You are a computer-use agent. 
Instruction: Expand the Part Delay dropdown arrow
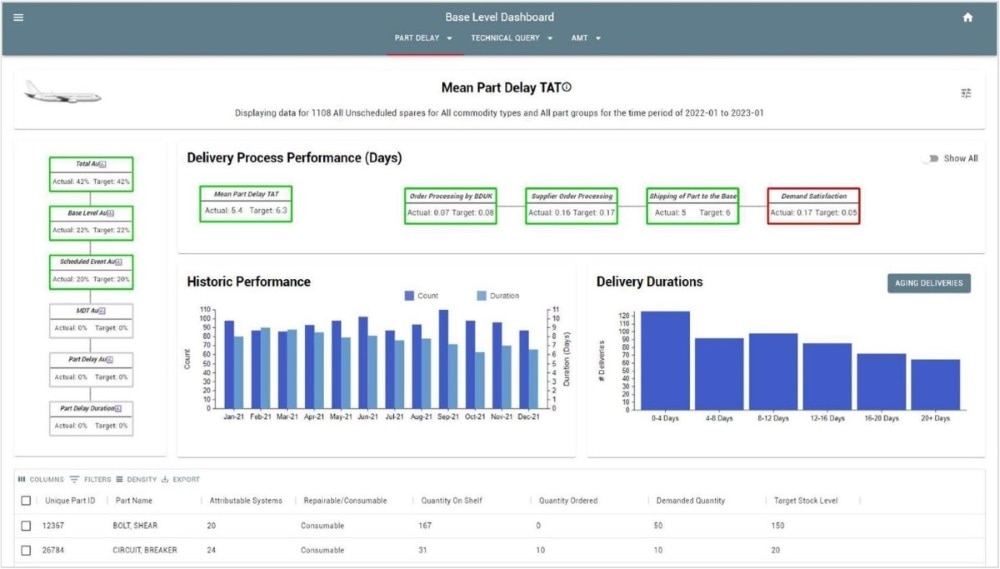point(450,38)
